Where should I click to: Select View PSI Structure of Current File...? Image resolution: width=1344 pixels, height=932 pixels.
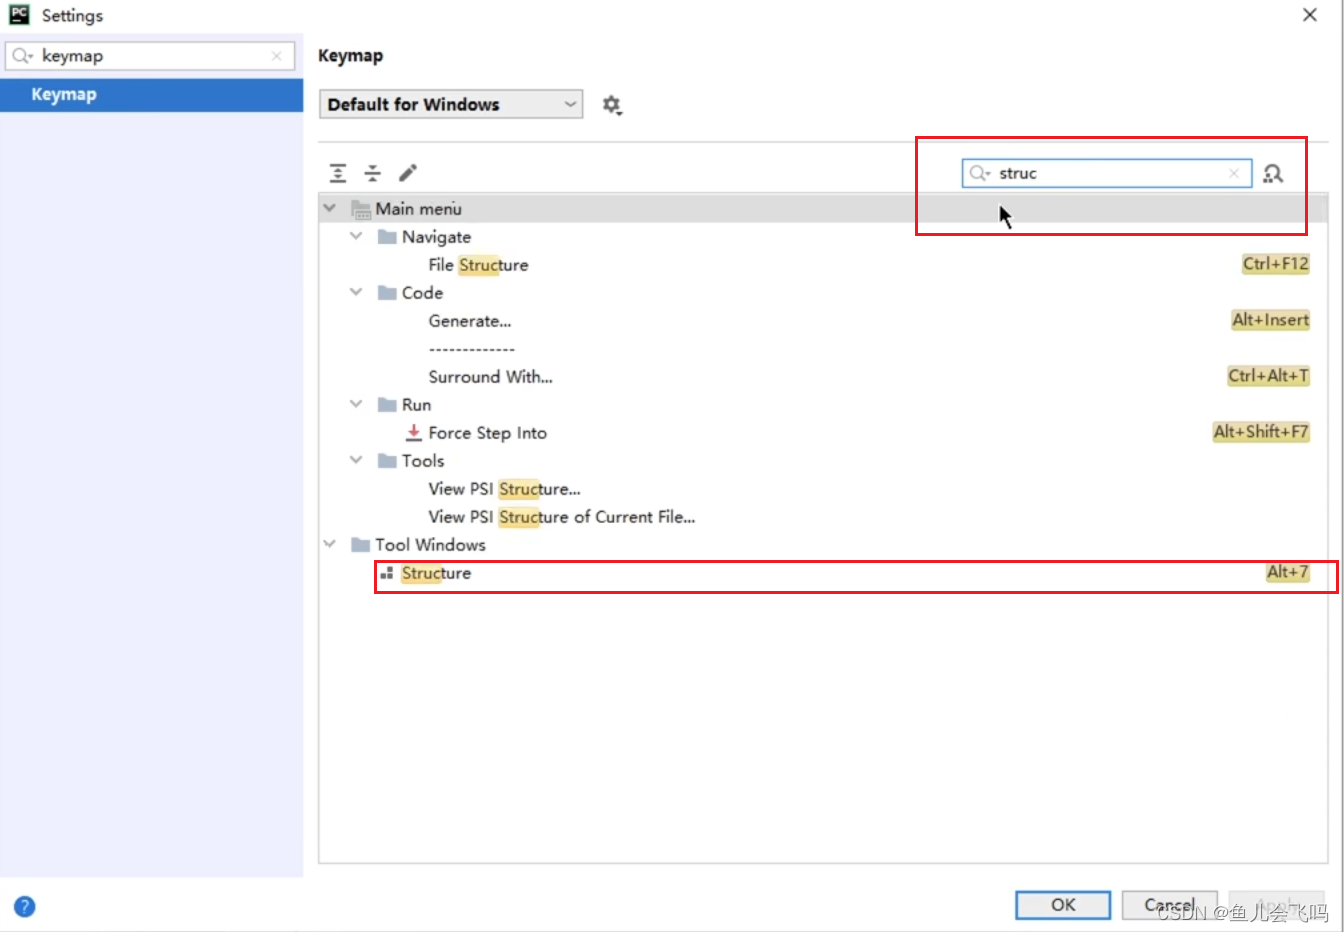tap(824, 517)
